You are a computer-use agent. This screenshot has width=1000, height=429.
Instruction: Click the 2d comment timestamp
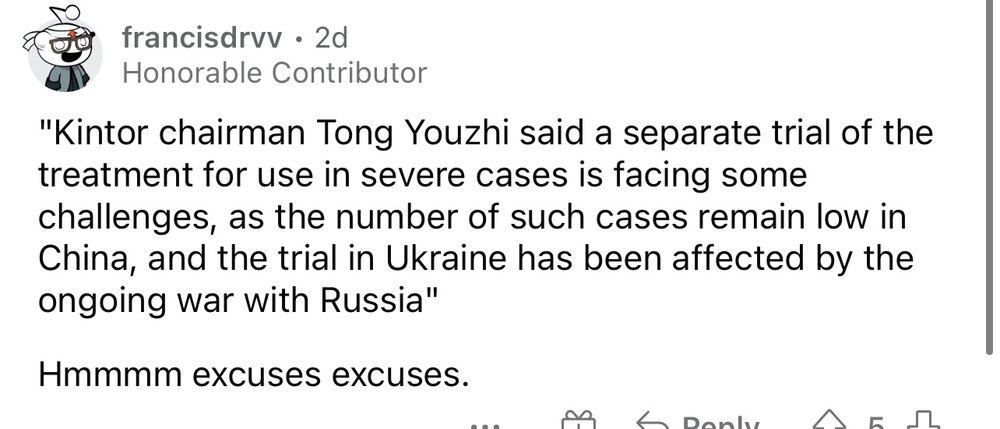329,39
